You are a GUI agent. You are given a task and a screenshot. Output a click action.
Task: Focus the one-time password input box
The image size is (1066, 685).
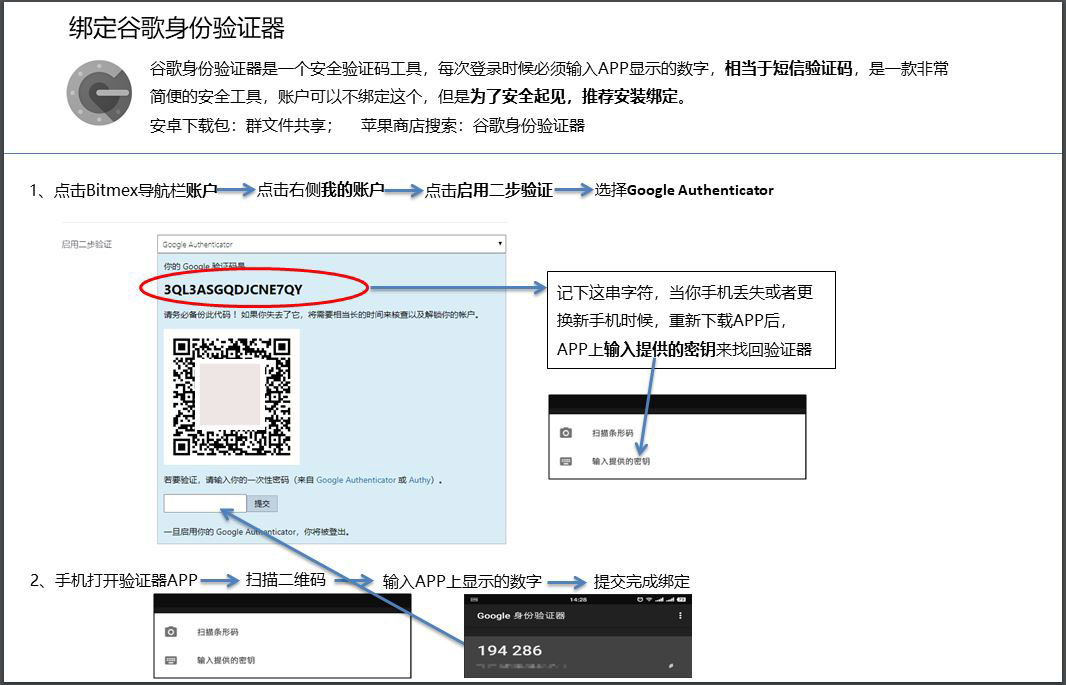(205, 504)
